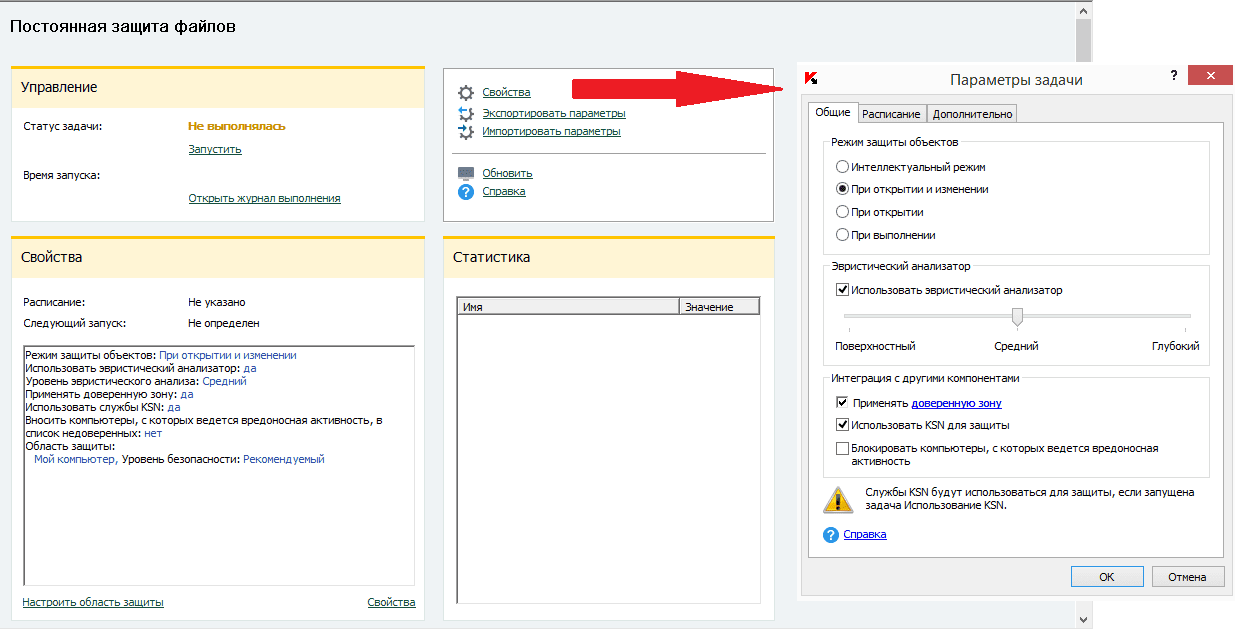Click the Имя column header in statistics table

(567, 307)
